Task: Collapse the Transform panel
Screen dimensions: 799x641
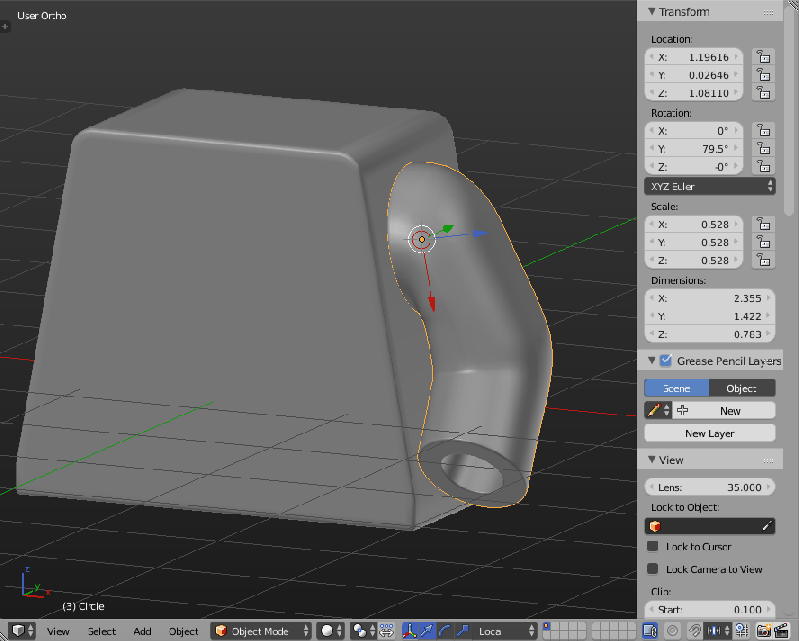Action: 652,11
